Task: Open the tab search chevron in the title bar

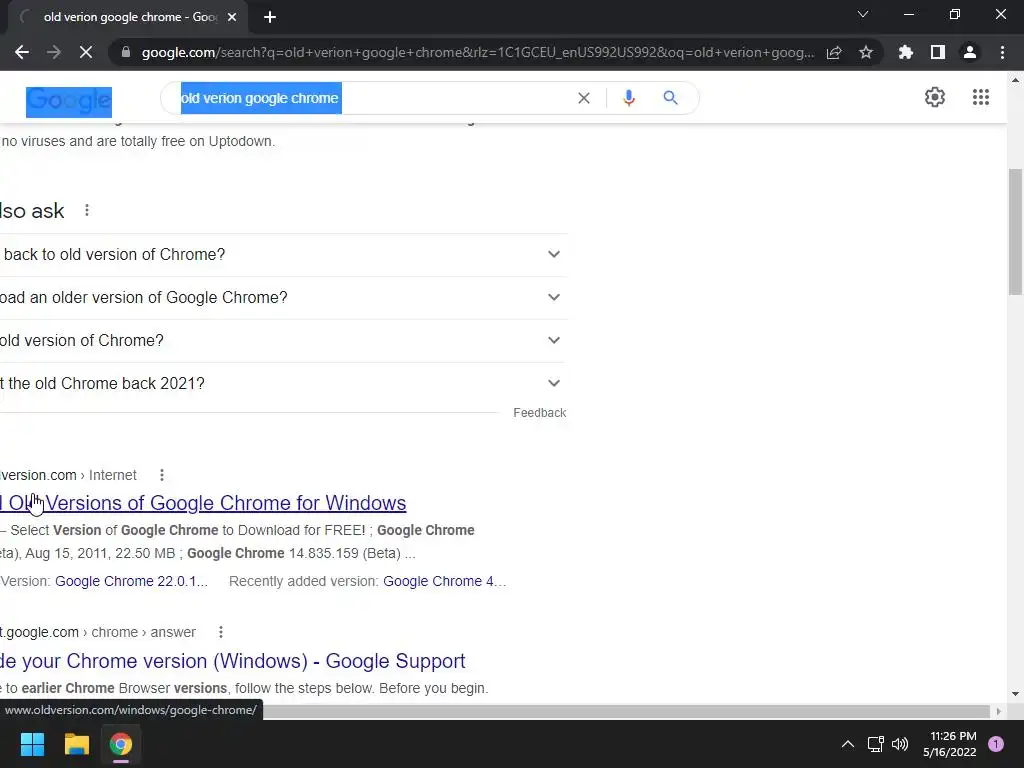Action: click(x=863, y=14)
